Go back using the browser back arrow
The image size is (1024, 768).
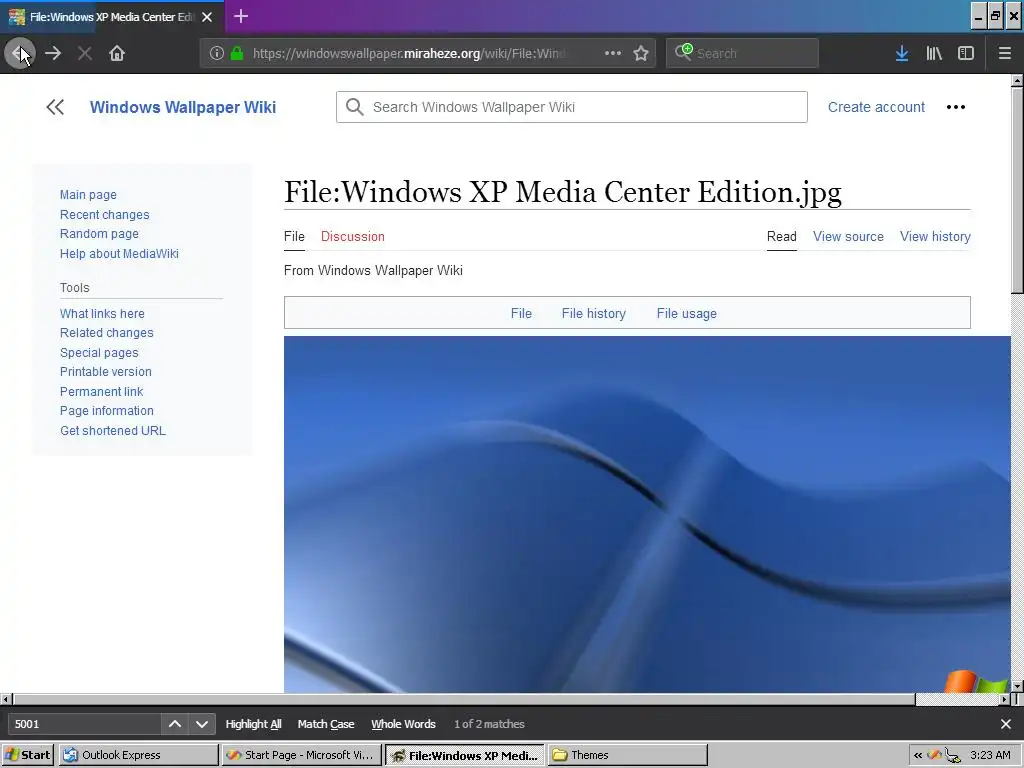pos(20,53)
